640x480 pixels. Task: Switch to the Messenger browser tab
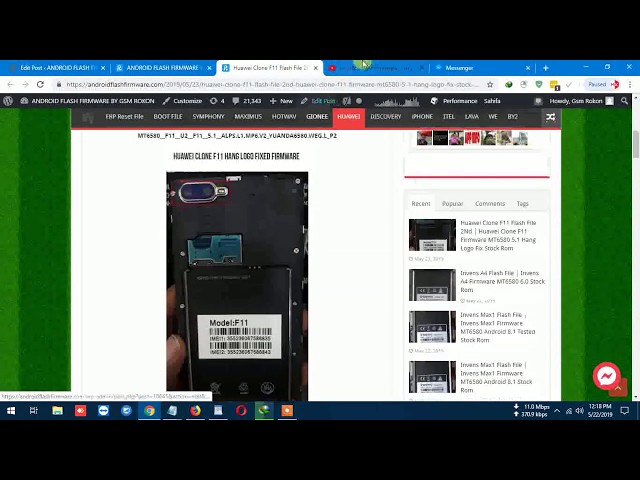click(x=482, y=68)
